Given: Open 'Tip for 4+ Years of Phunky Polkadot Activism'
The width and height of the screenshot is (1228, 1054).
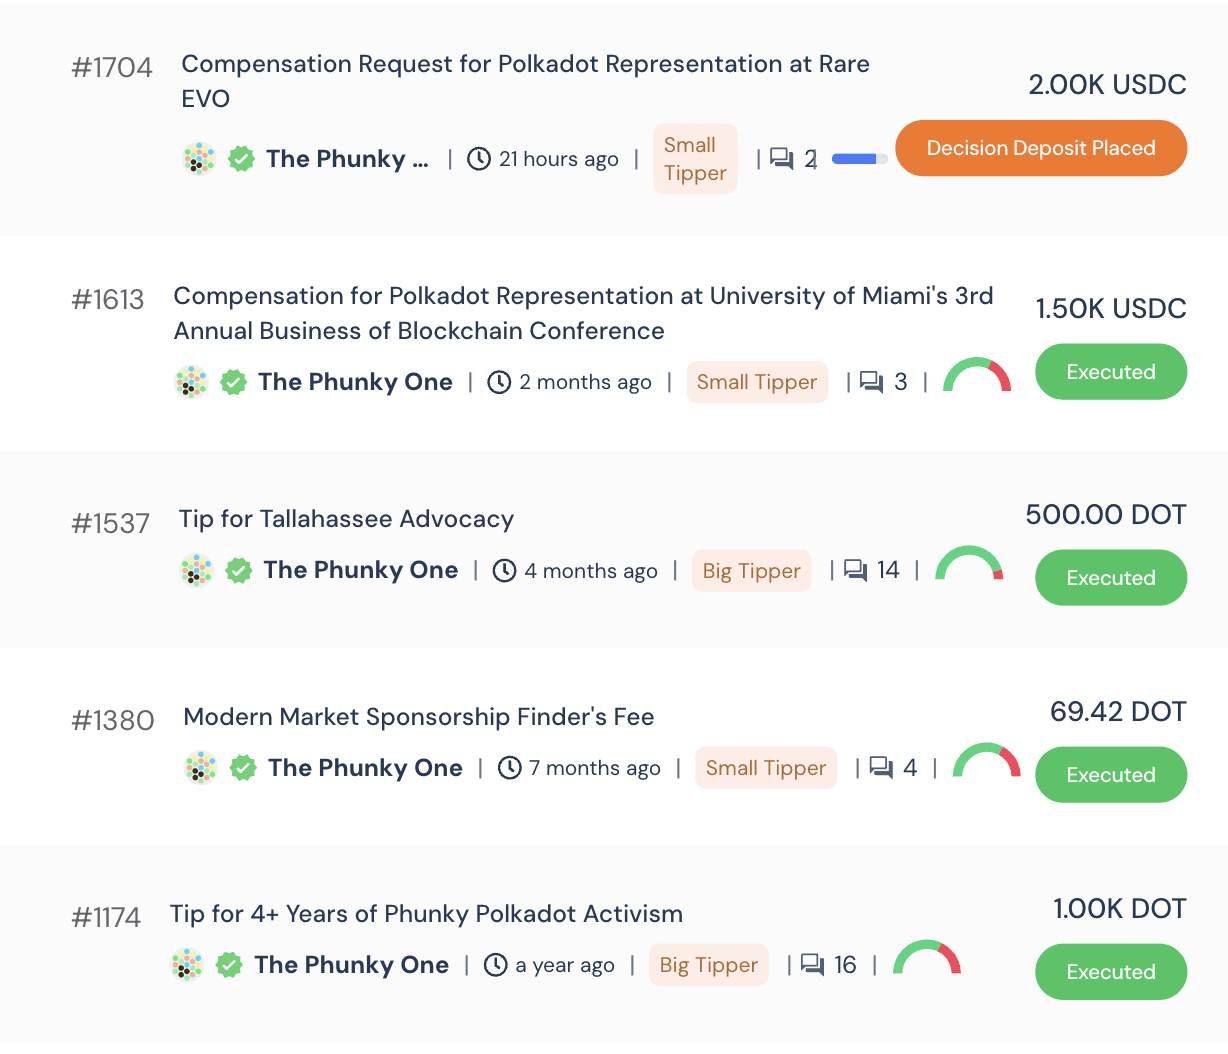Looking at the screenshot, I should pyautogui.click(x=426, y=914).
